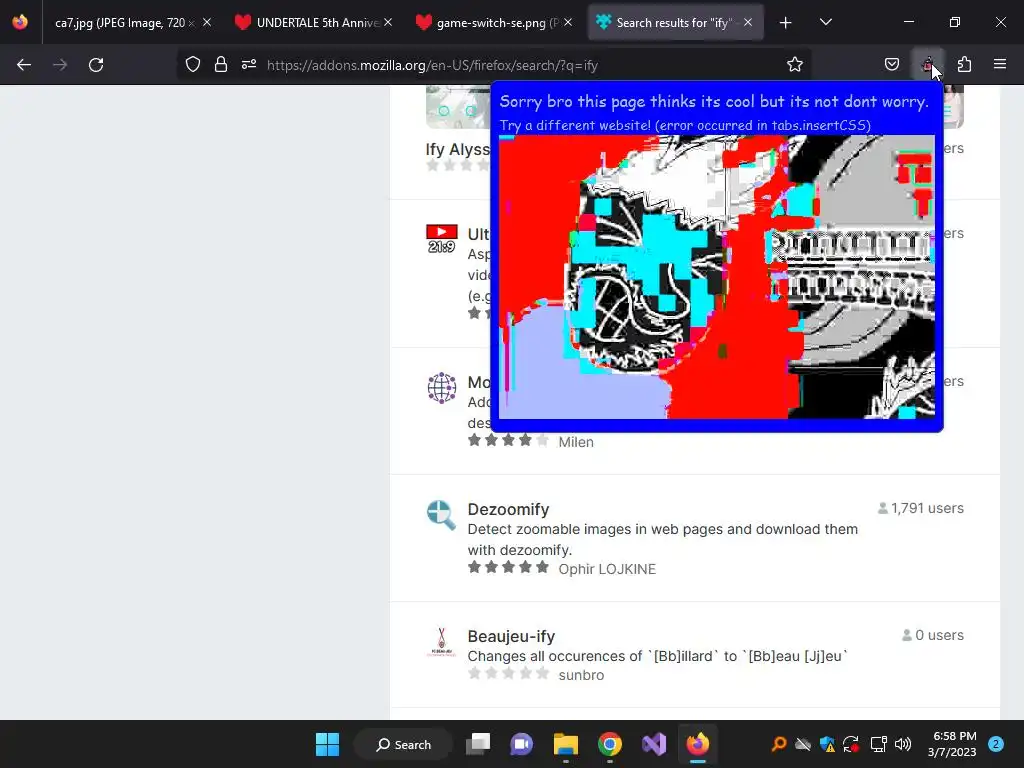Open a new tab with plus button

pos(786,23)
